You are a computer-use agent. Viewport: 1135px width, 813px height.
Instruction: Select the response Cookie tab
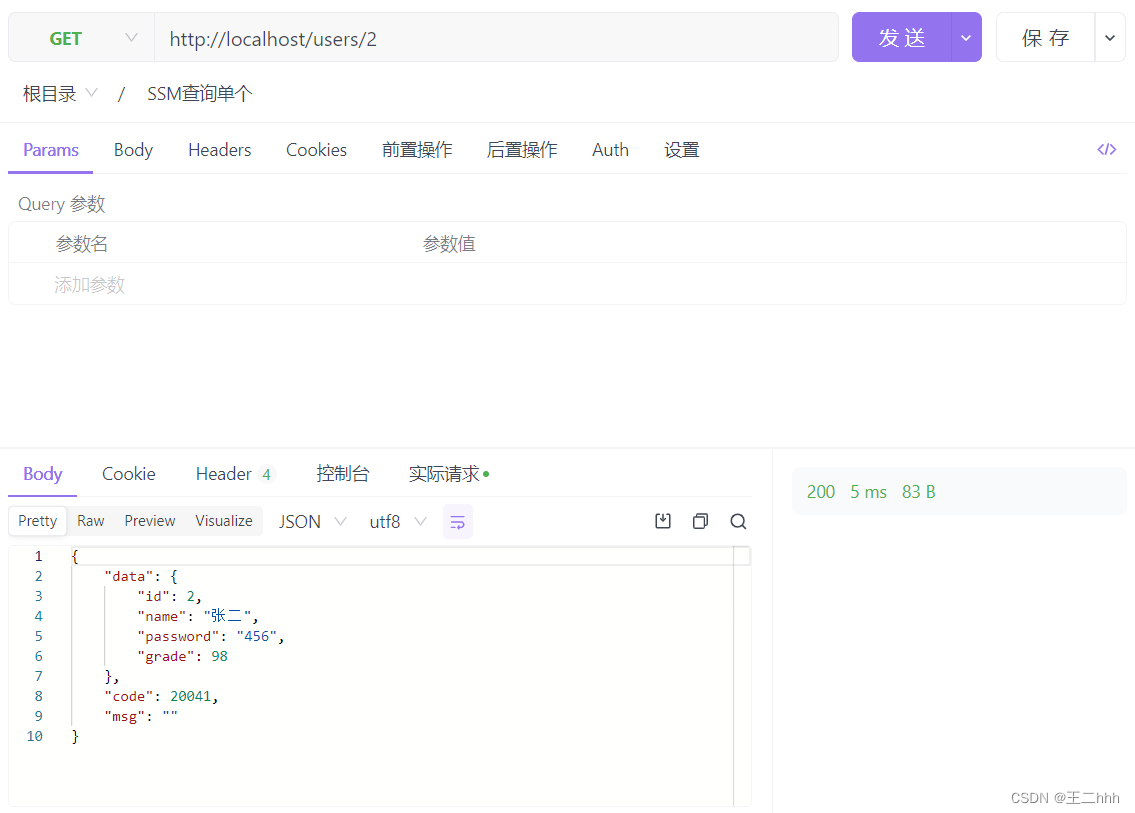[x=128, y=474]
